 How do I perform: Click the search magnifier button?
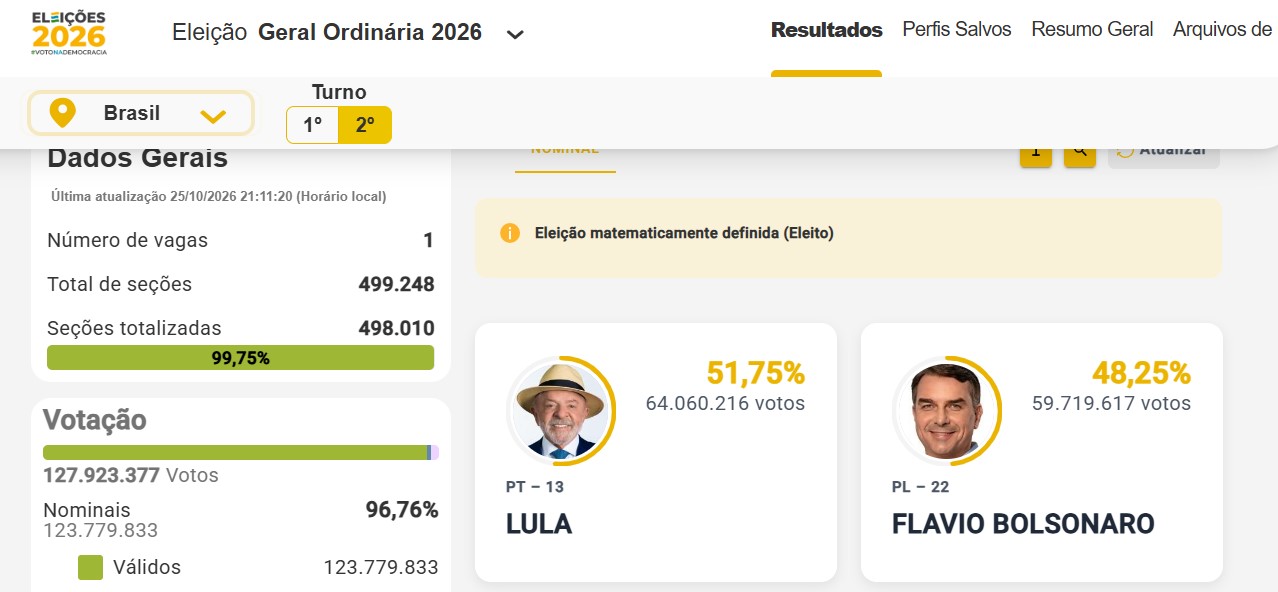coord(1080,151)
